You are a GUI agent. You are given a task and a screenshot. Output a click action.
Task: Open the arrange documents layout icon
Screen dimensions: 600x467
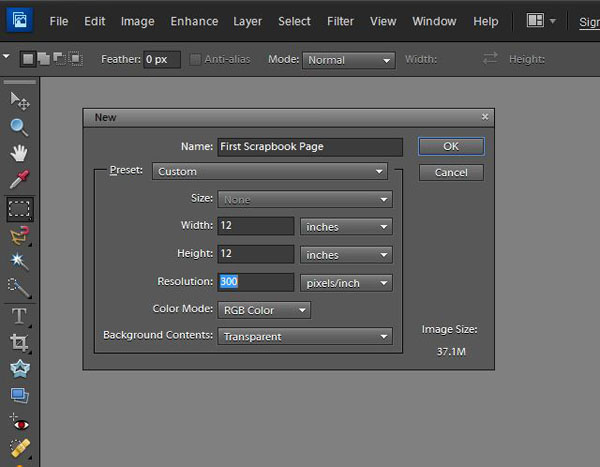535,20
